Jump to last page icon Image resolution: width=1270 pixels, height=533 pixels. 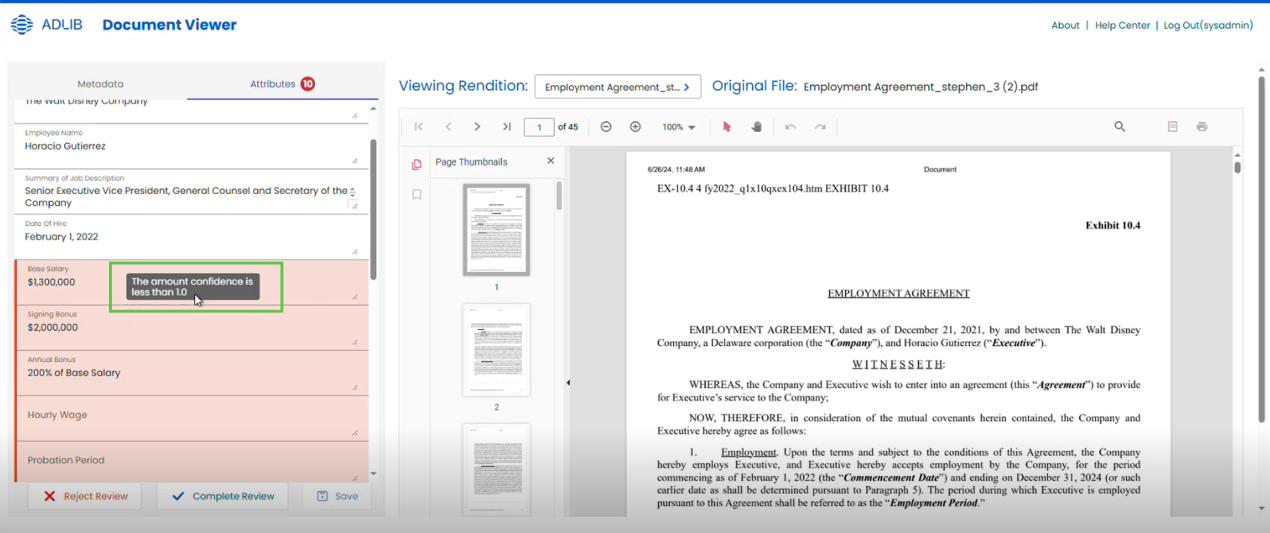pyautogui.click(x=507, y=127)
